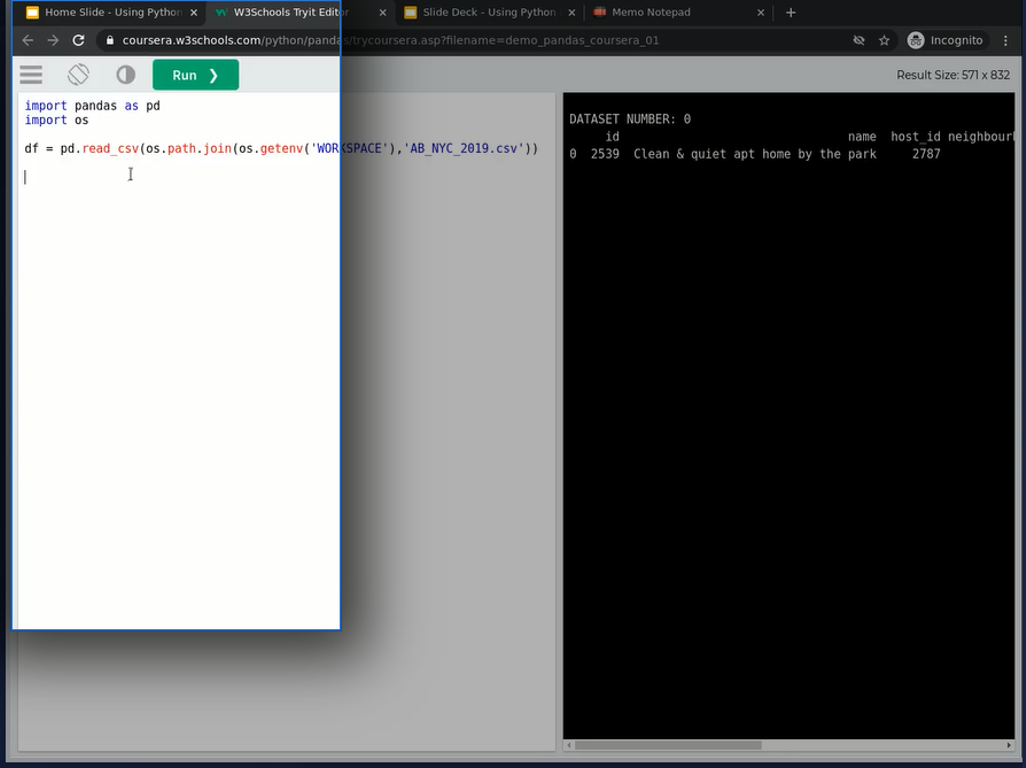
Task: Close the Home Slide tab
Action: 194,12
